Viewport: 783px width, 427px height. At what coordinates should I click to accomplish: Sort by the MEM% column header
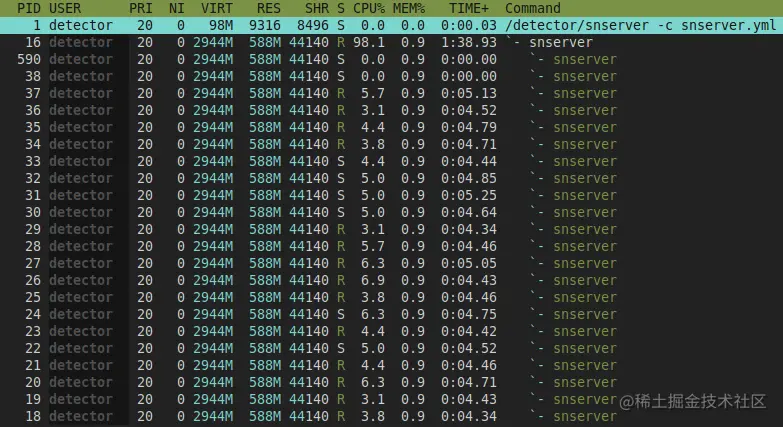(x=409, y=8)
